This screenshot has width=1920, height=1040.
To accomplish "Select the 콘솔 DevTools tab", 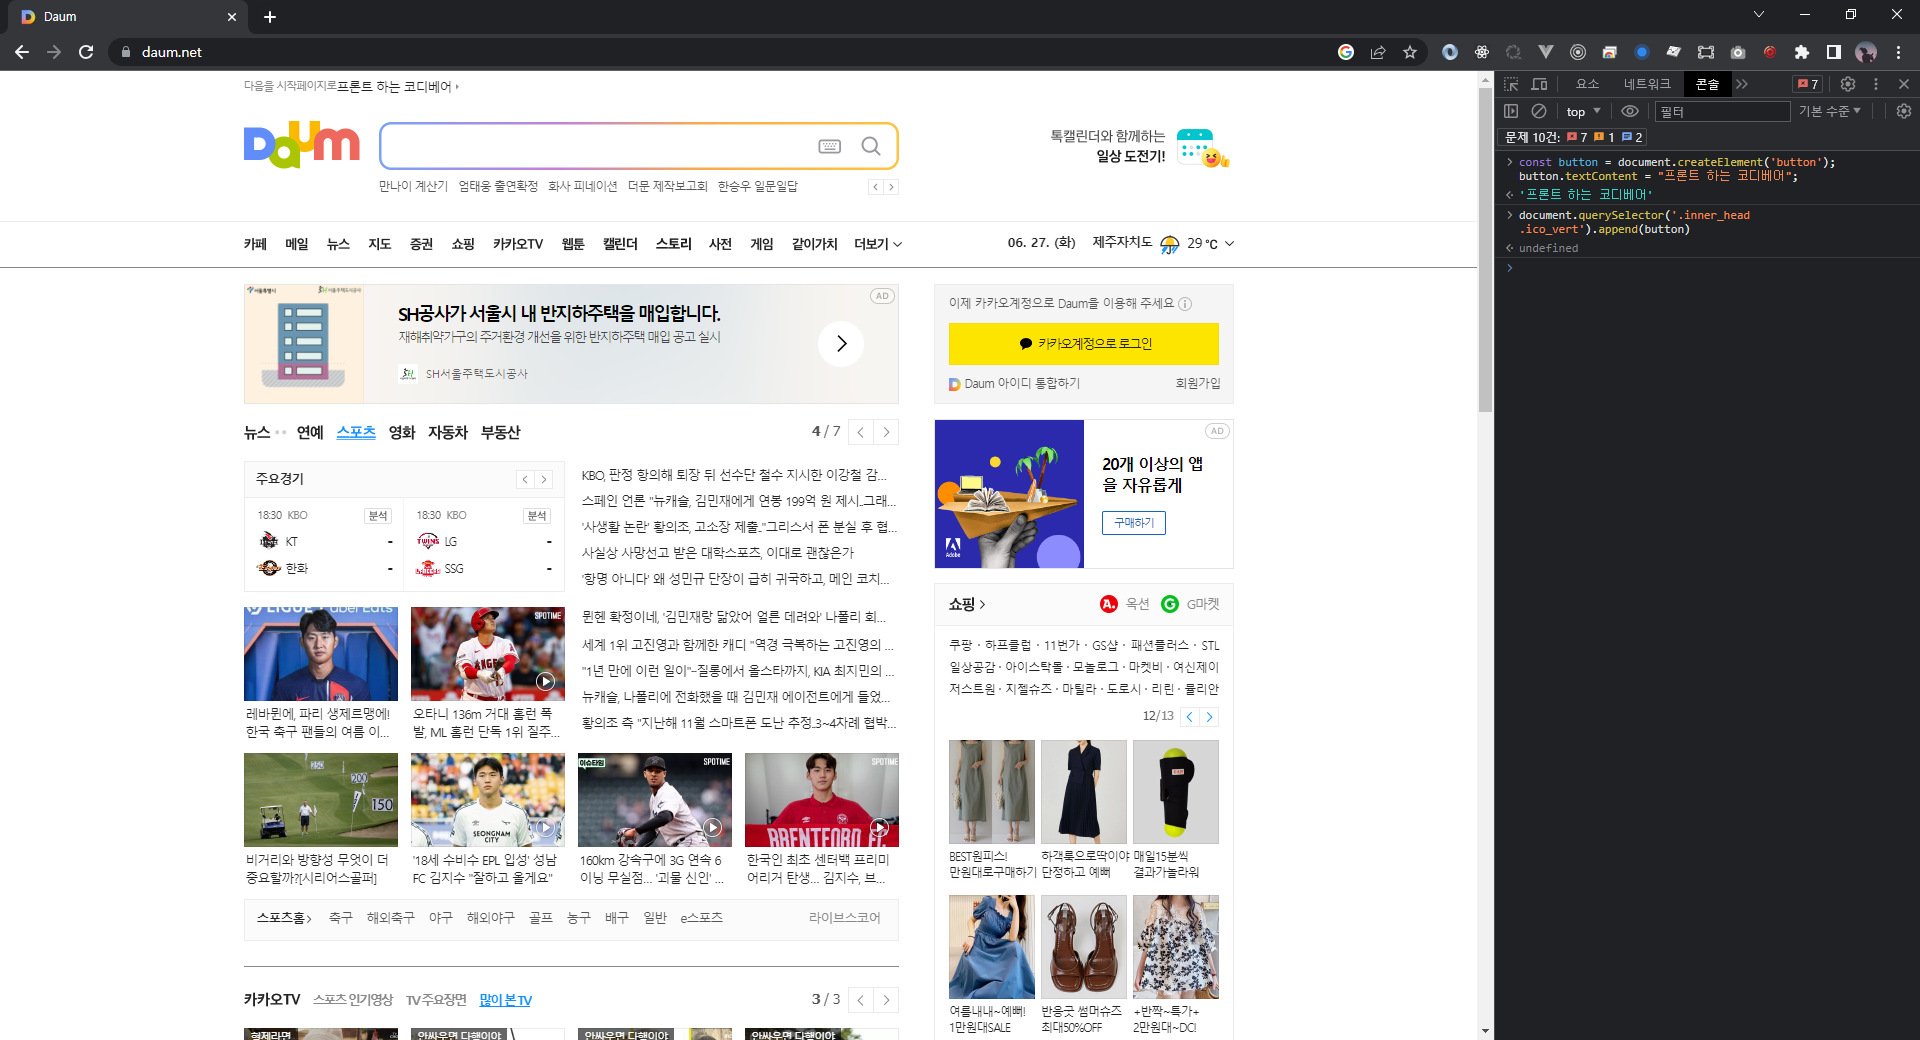I will 1707,84.
